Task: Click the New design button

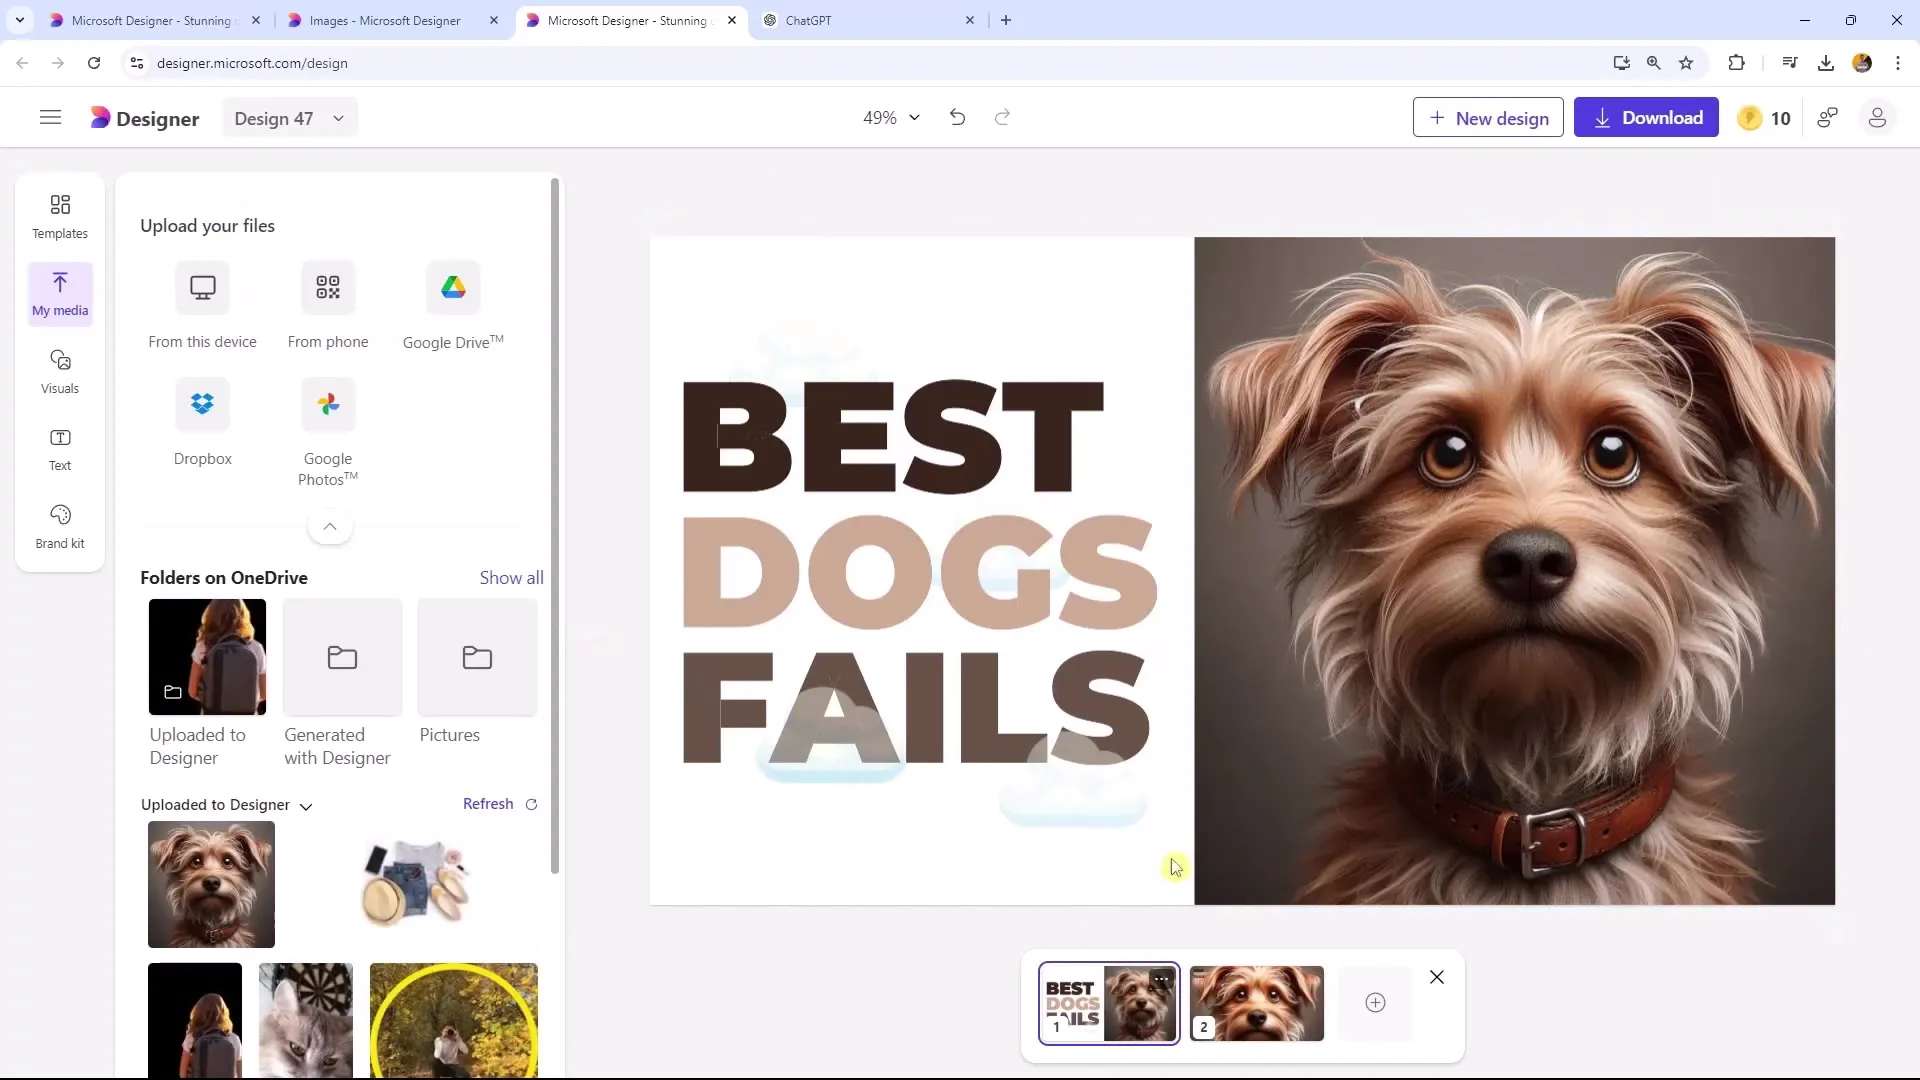Action: coord(1487,117)
